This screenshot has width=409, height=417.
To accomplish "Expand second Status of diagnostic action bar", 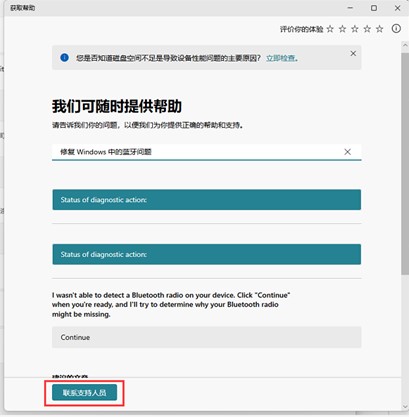I will [206, 254].
